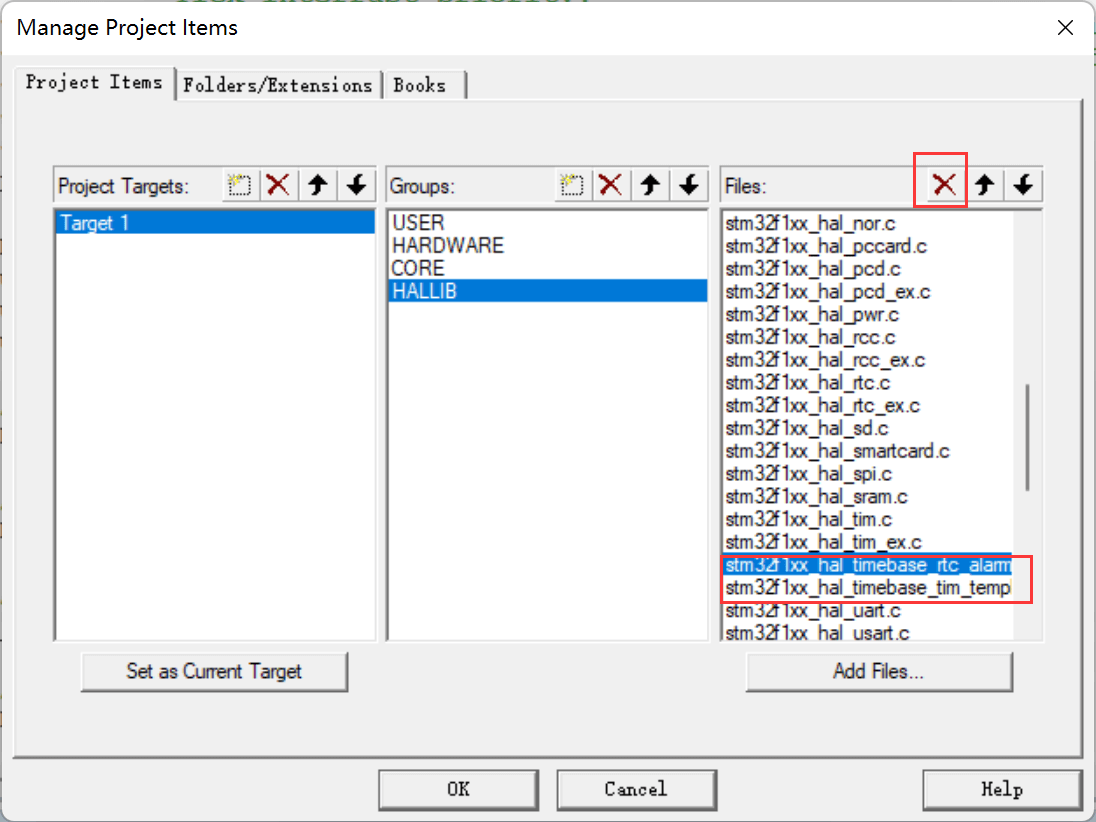Move the selected file down
The width and height of the screenshot is (1096, 822).
click(1024, 185)
